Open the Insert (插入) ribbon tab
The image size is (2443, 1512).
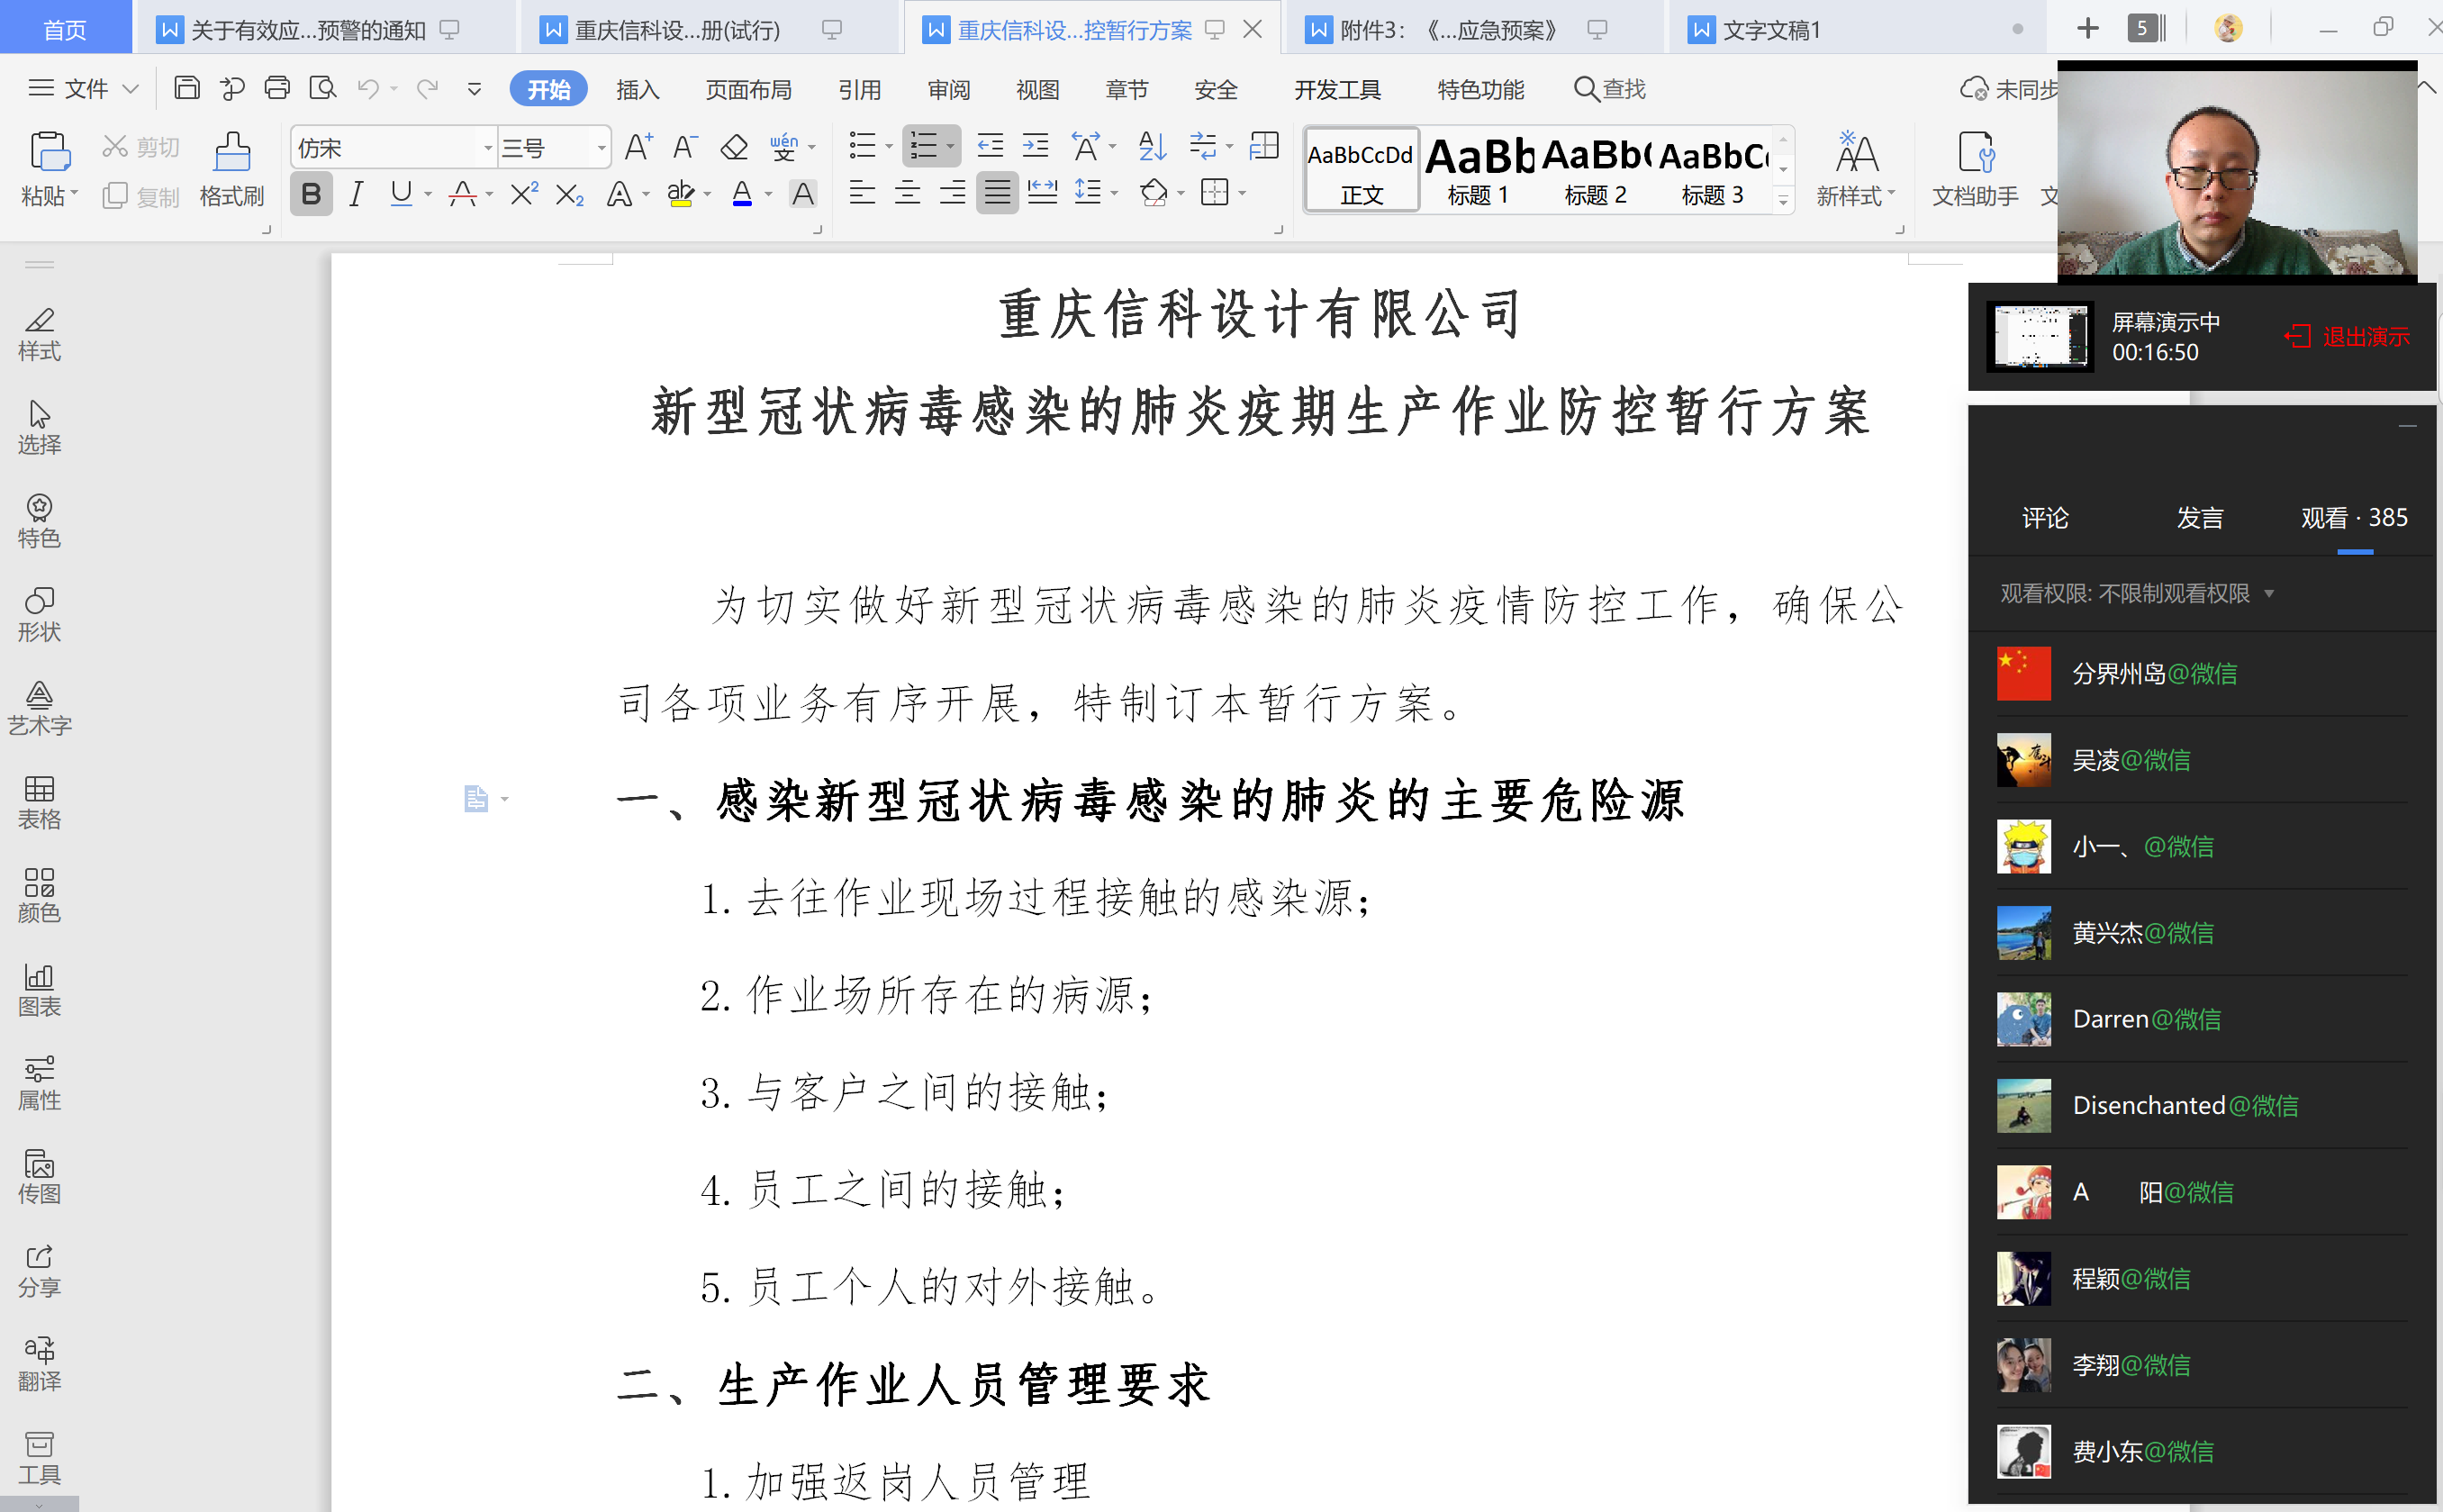637,89
